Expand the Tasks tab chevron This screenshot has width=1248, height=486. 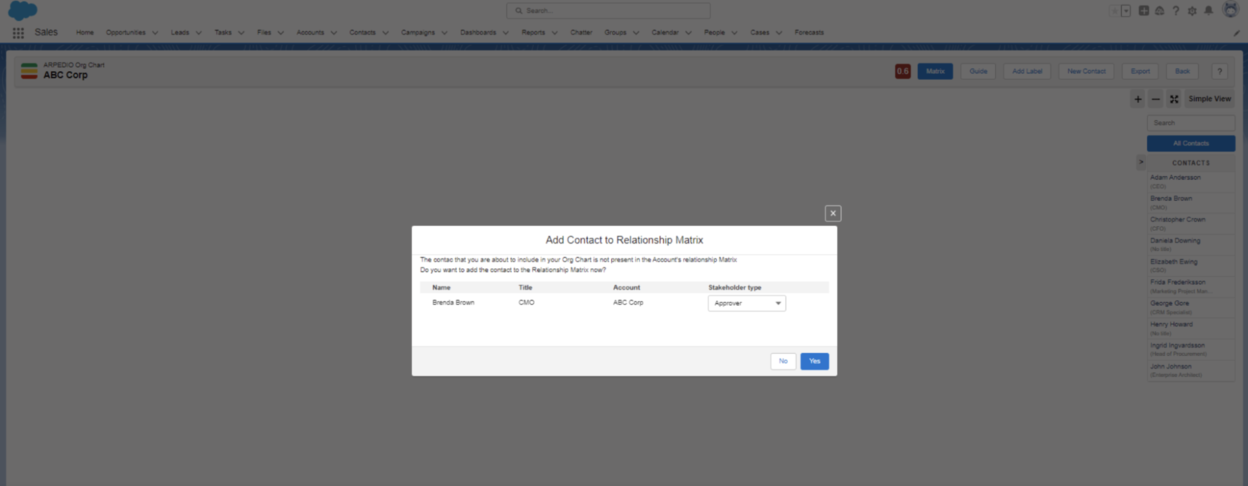point(241,32)
